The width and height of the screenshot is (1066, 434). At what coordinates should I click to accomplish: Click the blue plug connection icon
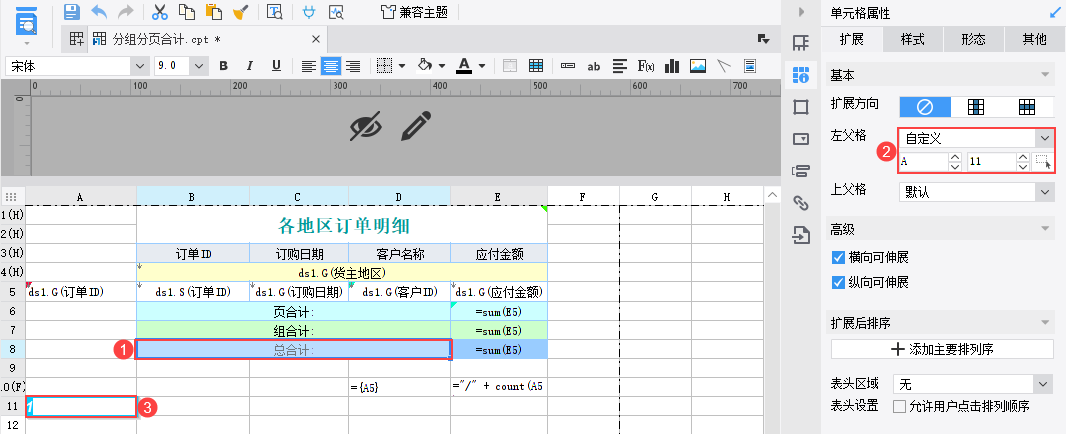(x=309, y=12)
